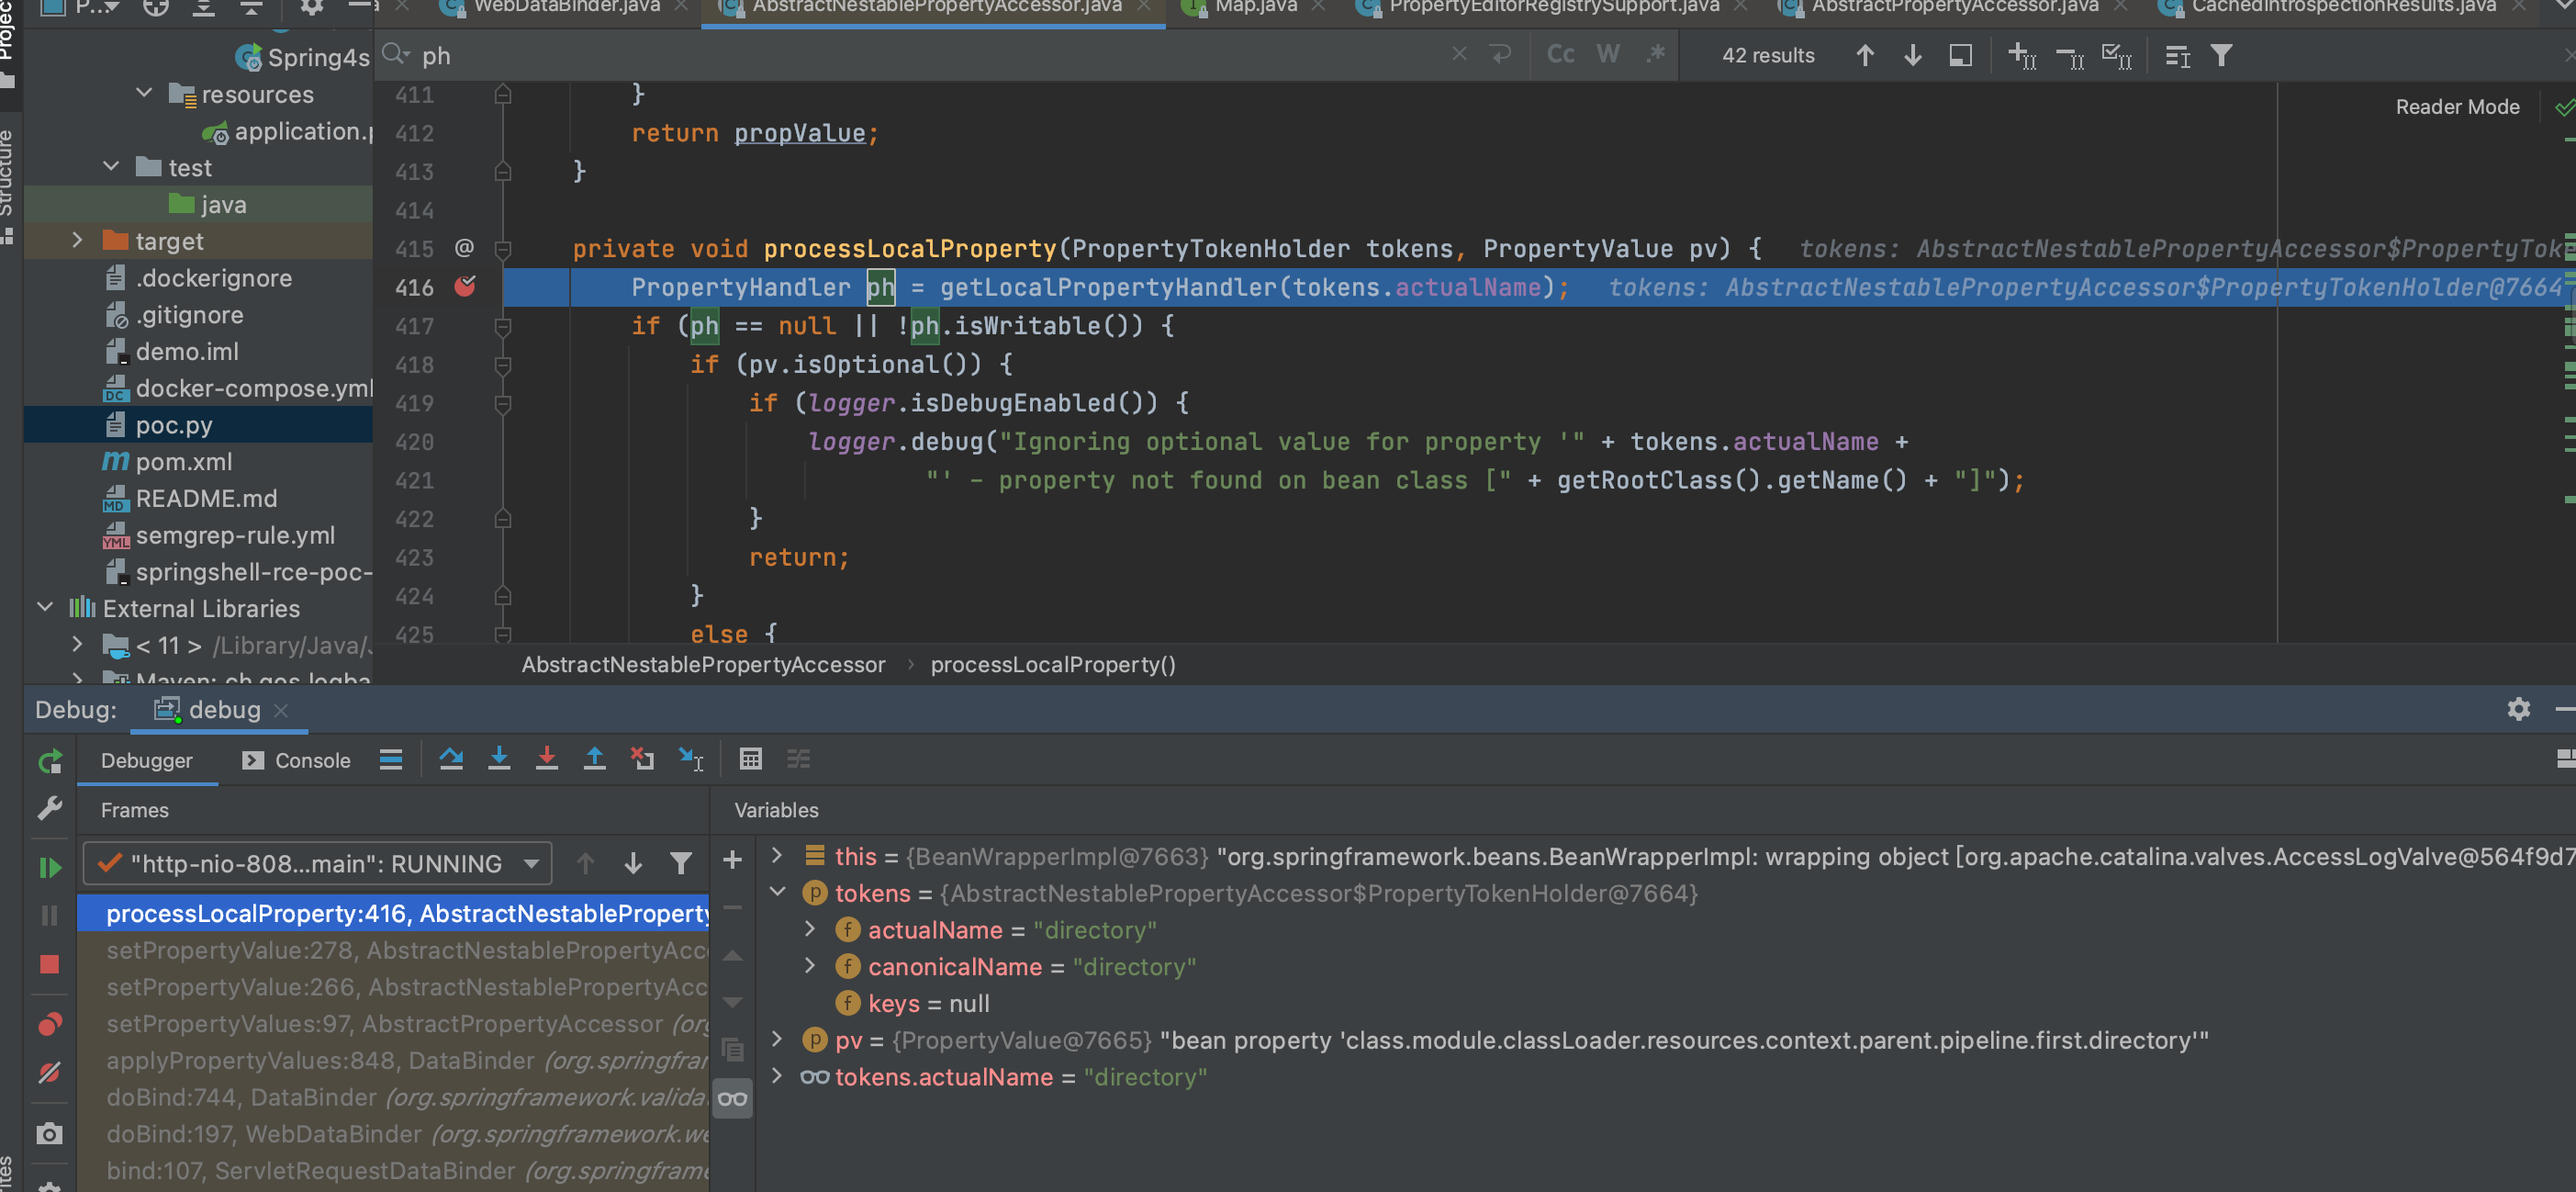
Task: Open debug panel gear settings
Action: pyautogui.click(x=2518, y=709)
